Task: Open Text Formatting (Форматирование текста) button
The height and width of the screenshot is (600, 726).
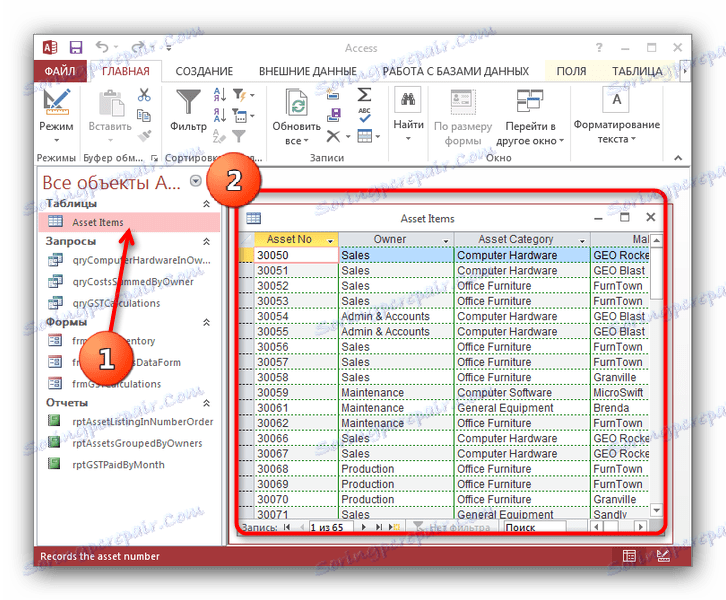Action: coord(616,116)
